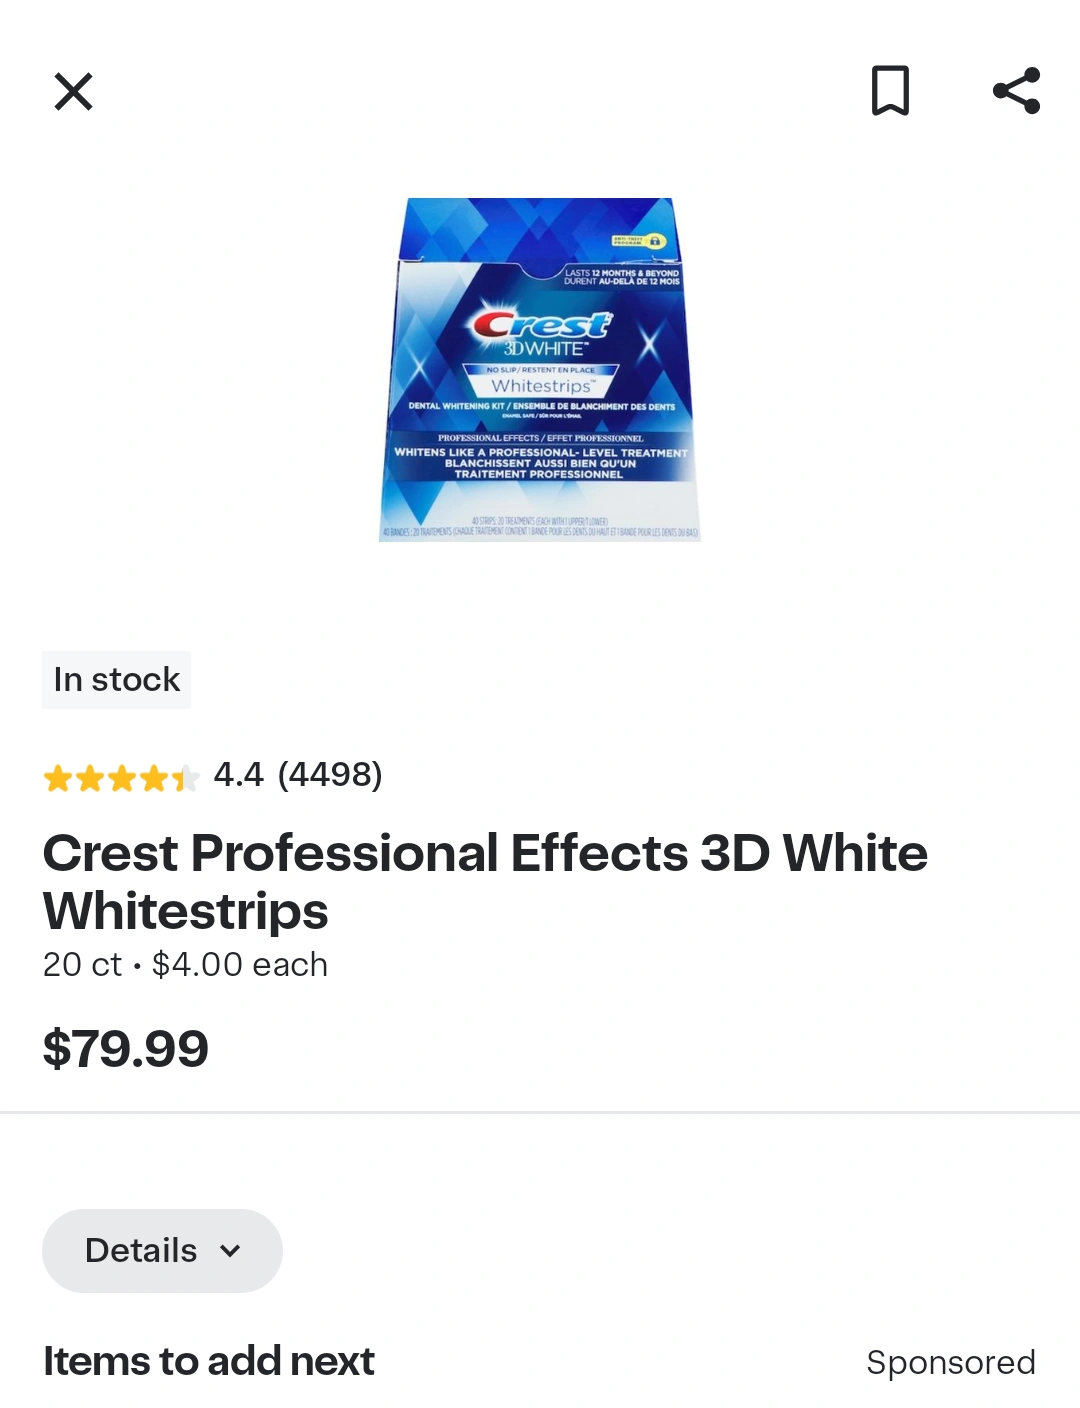Open the Crest Whitestrips product image
The width and height of the screenshot is (1080, 1408).
pos(540,369)
